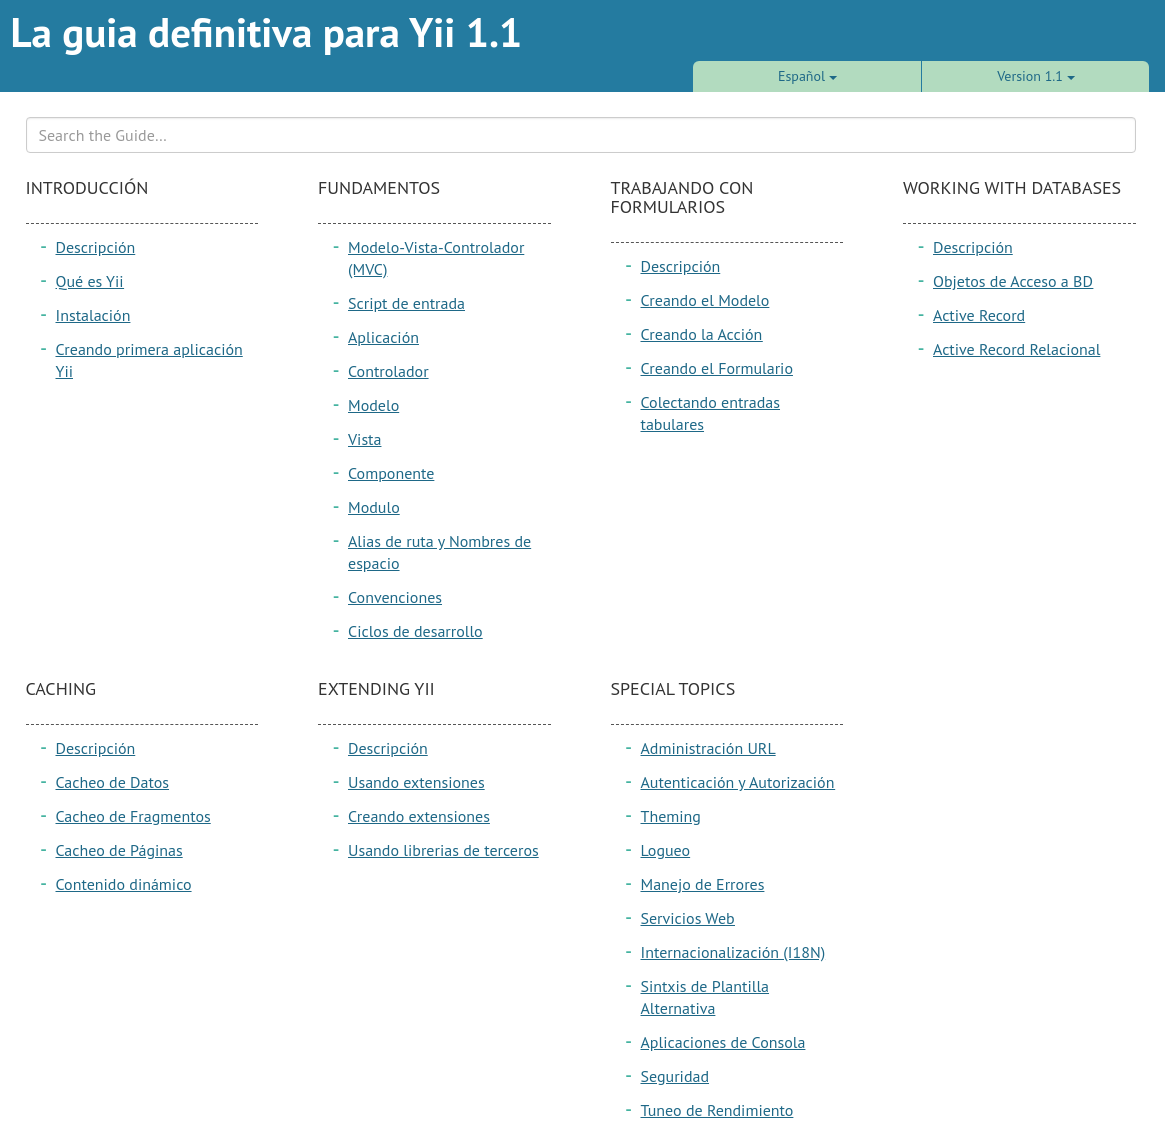Open the Theming link
This screenshot has height=1135, width=1165.
[x=670, y=817]
